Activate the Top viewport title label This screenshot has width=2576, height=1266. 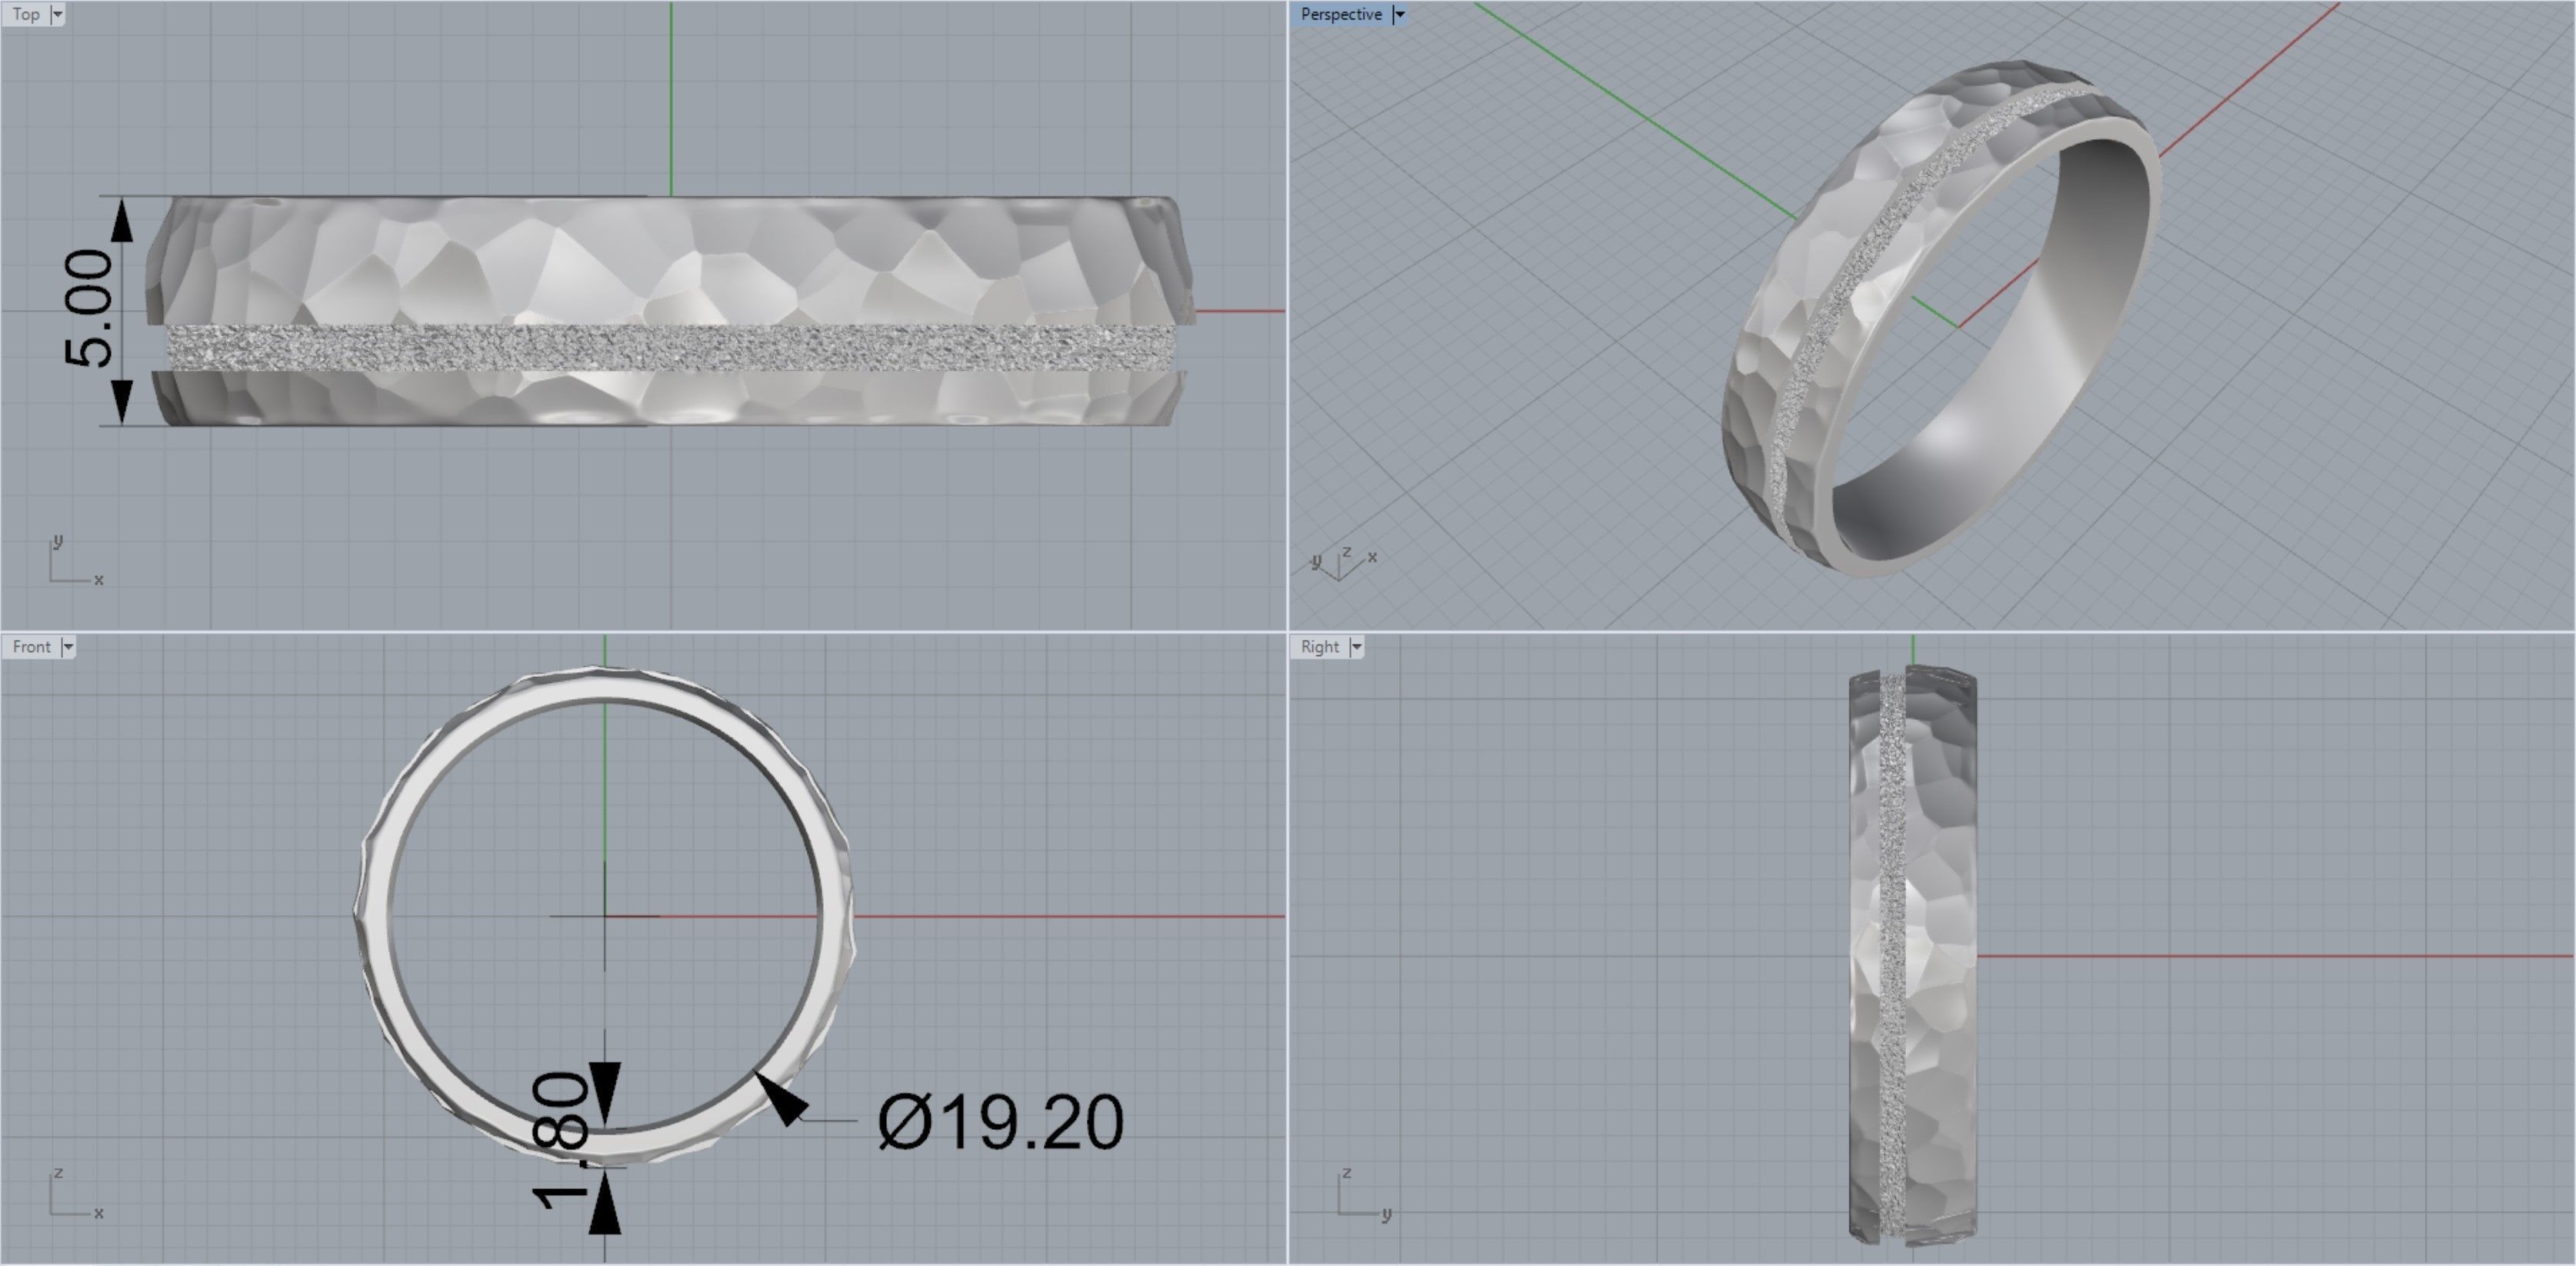coord(26,14)
